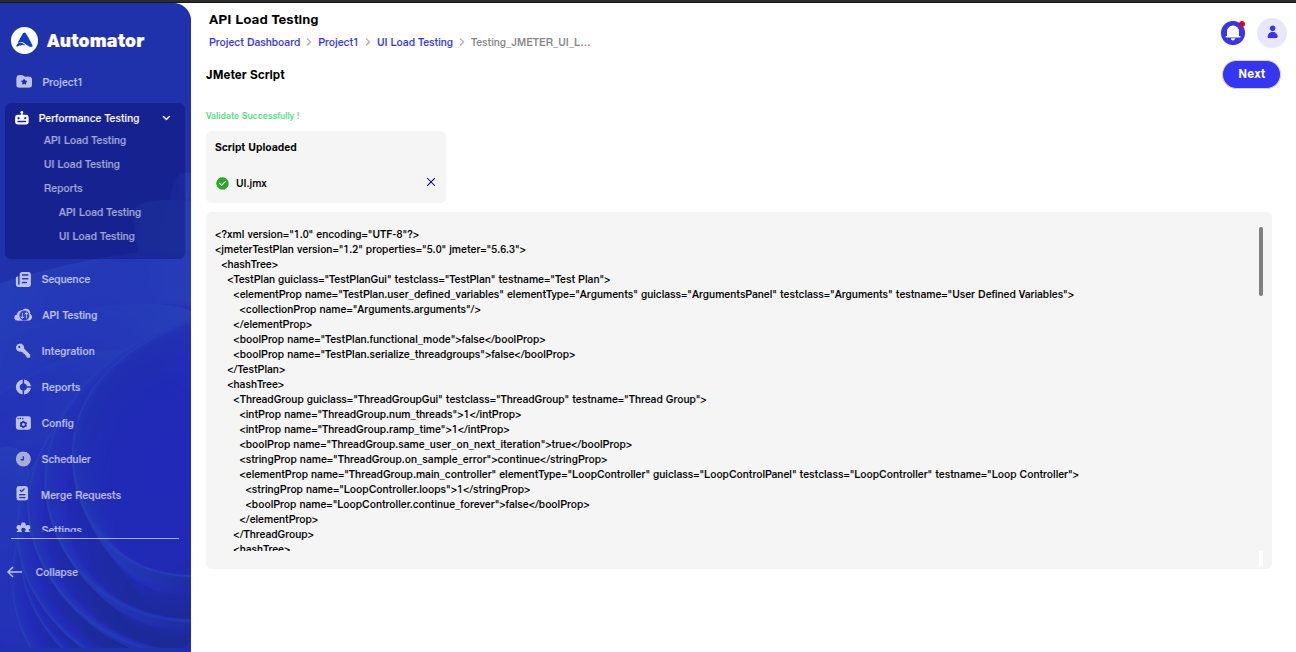Click the ThreadGroup.ramp_time line
Image resolution: width=1296 pixels, height=652 pixels.
[x=374, y=430]
